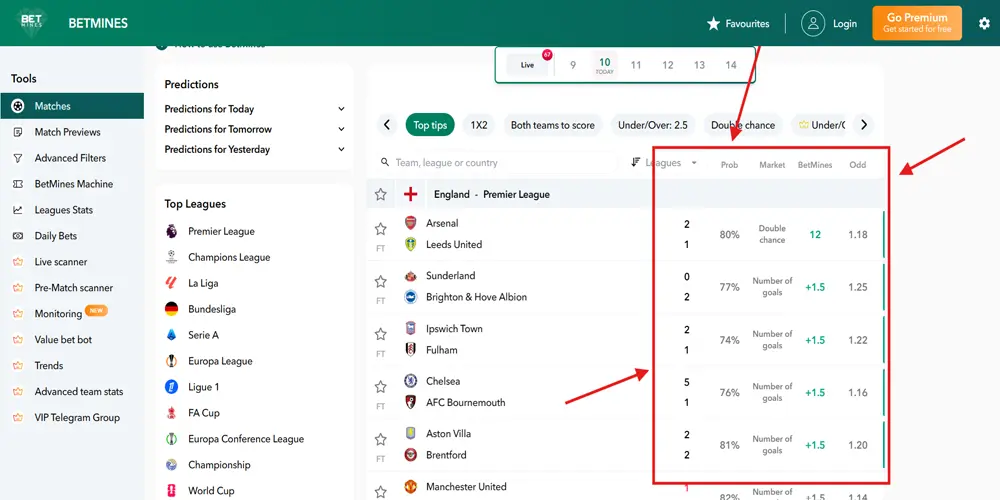Star the Ipswich Town vs Fulham match
The image size is (1000, 500).
(381, 334)
